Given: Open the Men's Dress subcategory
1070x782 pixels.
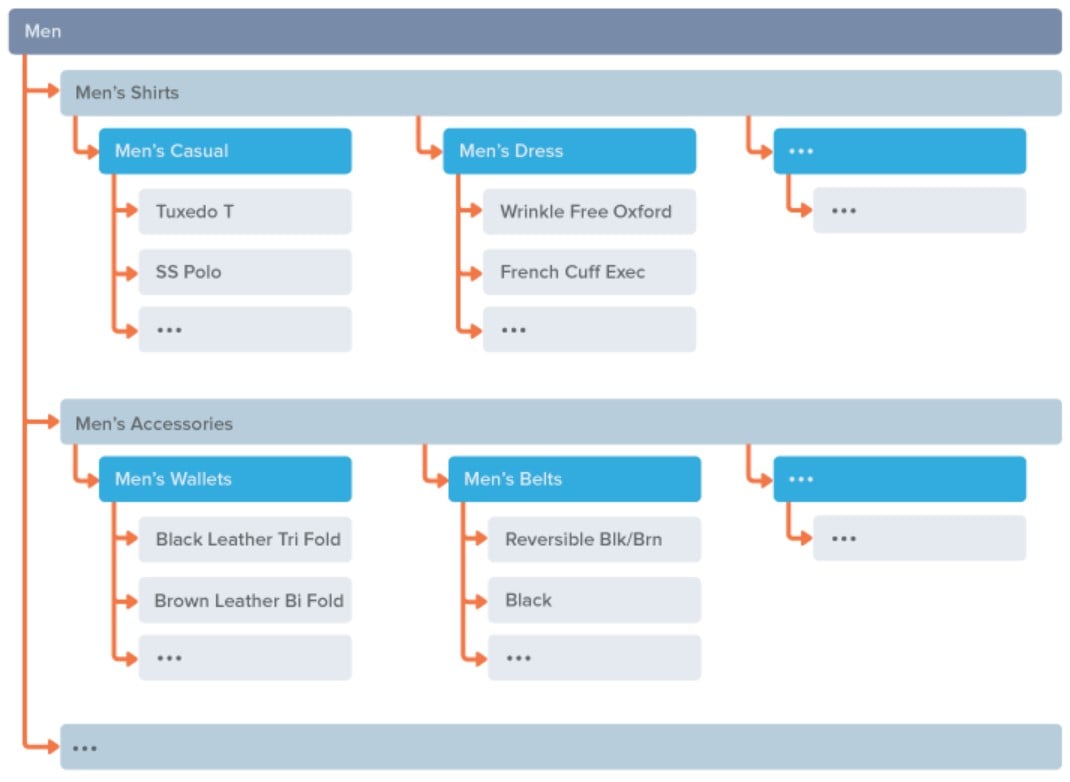Looking at the screenshot, I should (570, 151).
